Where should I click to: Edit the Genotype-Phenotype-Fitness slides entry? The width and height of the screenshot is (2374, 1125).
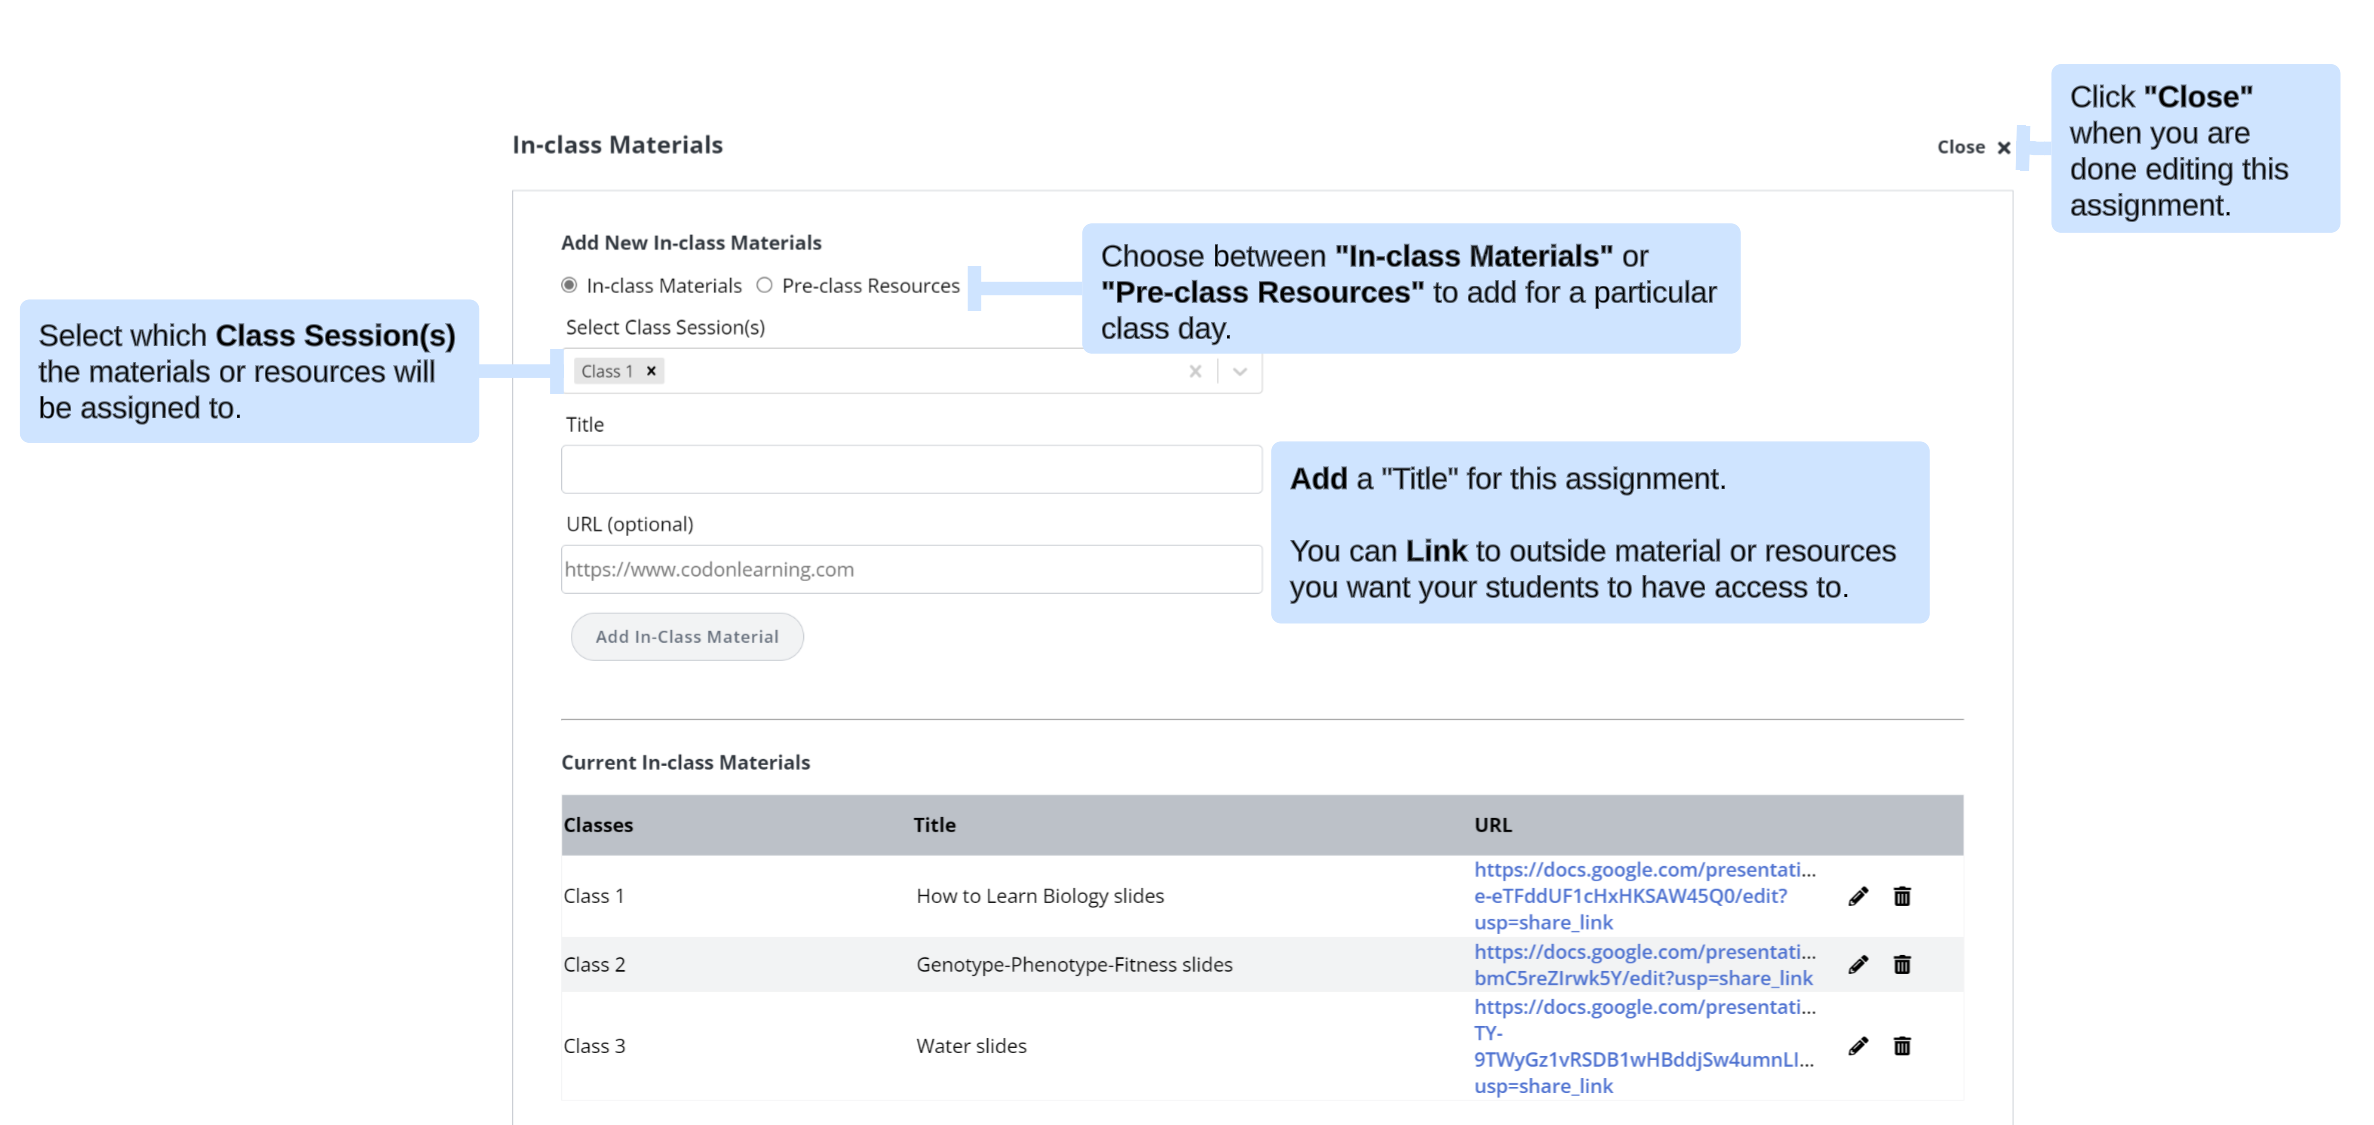(1857, 964)
